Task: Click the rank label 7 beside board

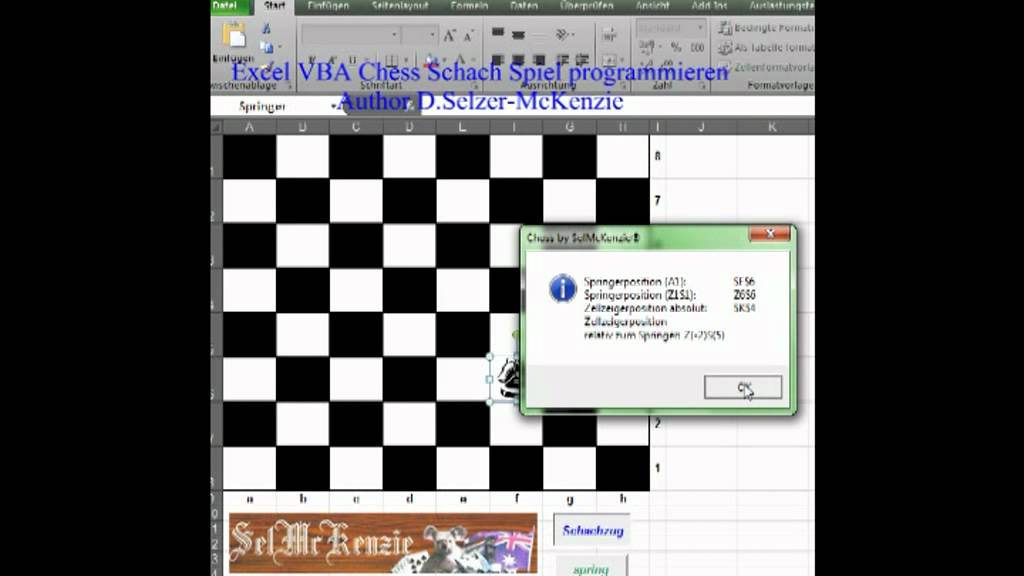Action: click(658, 200)
